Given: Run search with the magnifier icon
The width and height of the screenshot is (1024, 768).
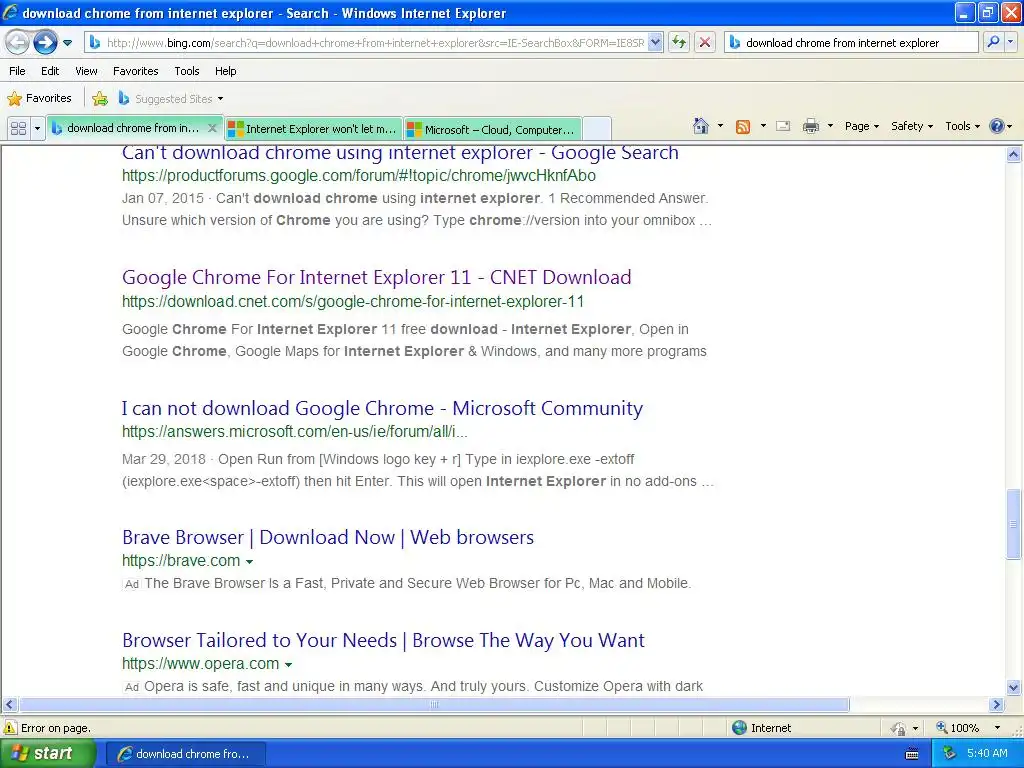Looking at the screenshot, I should tap(993, 43).
